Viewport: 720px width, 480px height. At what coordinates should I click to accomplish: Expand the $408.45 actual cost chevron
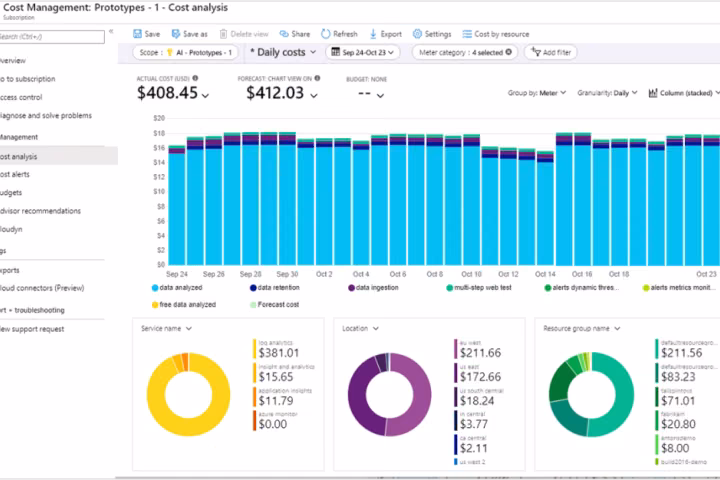click(x=205, y=96)
